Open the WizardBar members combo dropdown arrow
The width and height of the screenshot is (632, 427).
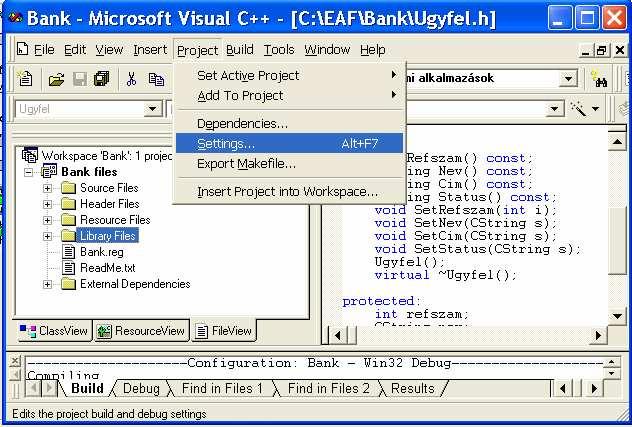554,109
